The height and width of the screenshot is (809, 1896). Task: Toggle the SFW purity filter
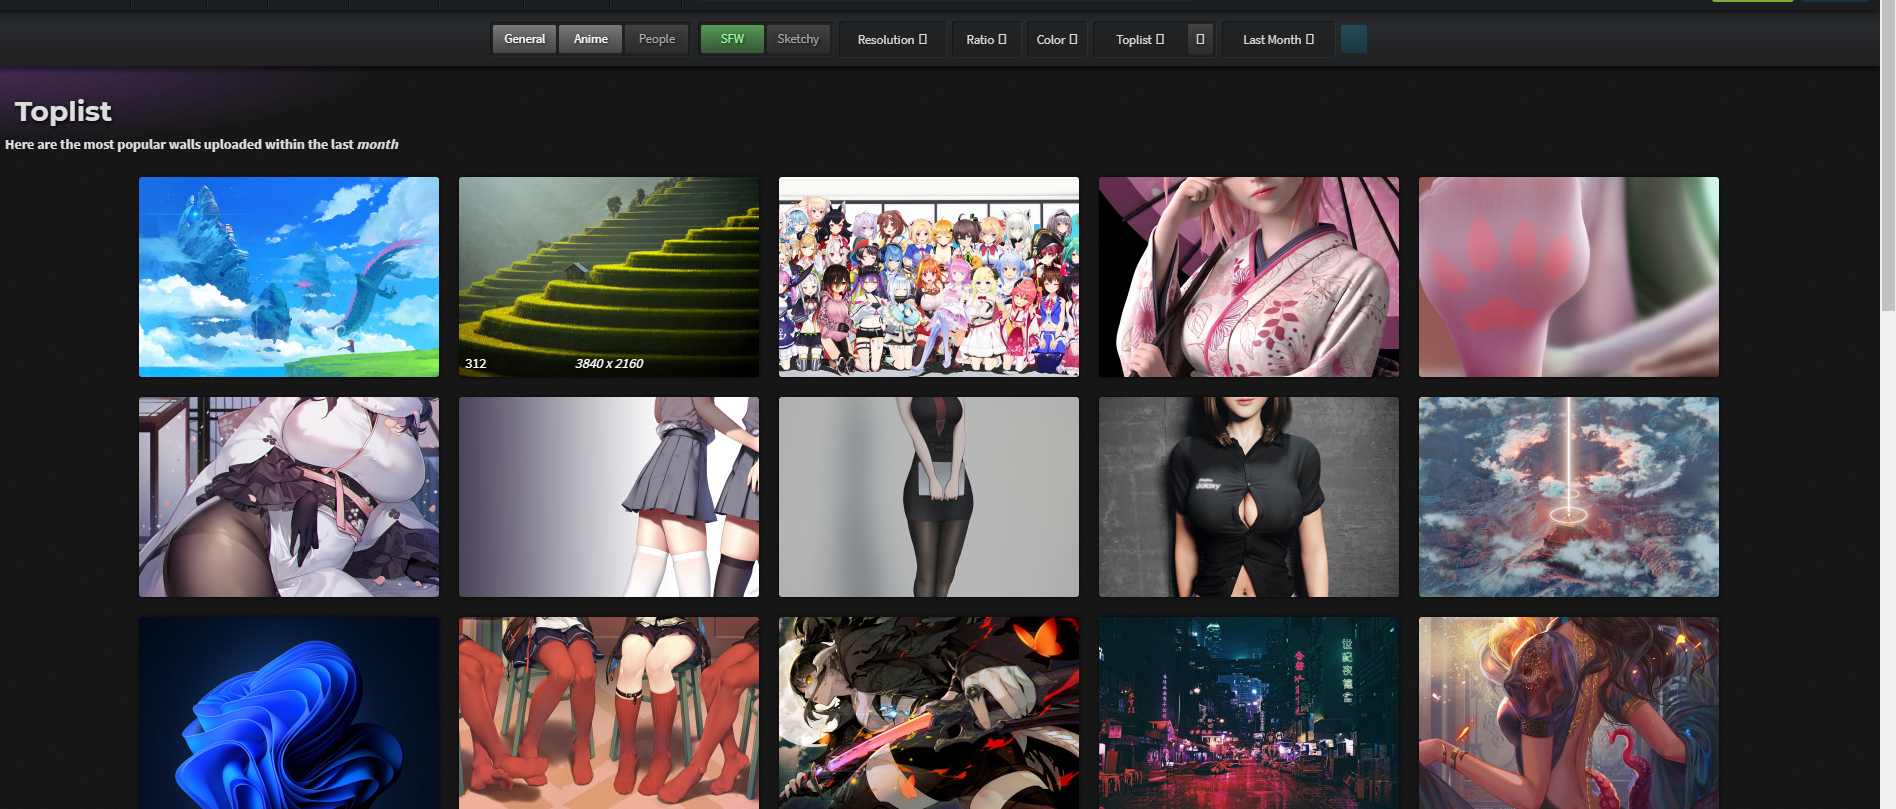732,39
